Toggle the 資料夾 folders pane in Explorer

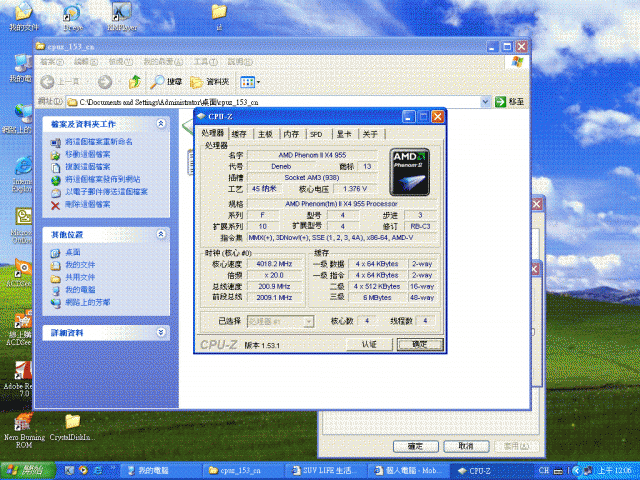(210, 82)
